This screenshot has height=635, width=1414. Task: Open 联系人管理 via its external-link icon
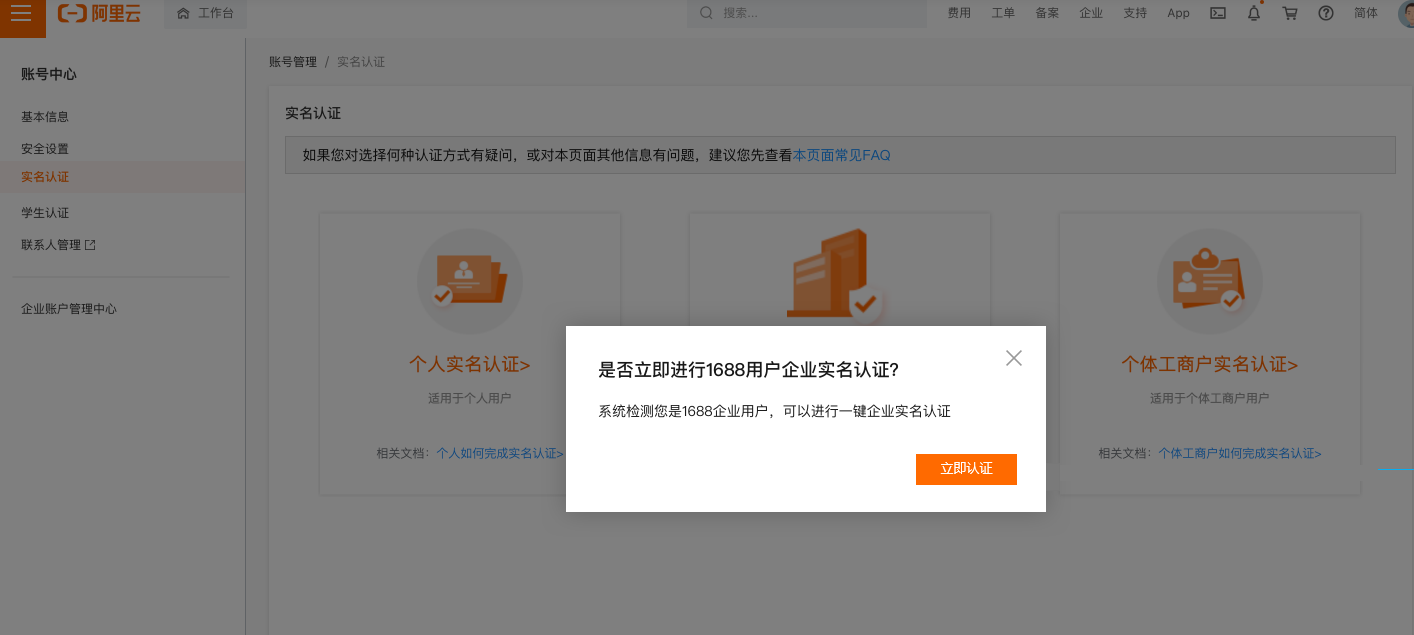90,244
